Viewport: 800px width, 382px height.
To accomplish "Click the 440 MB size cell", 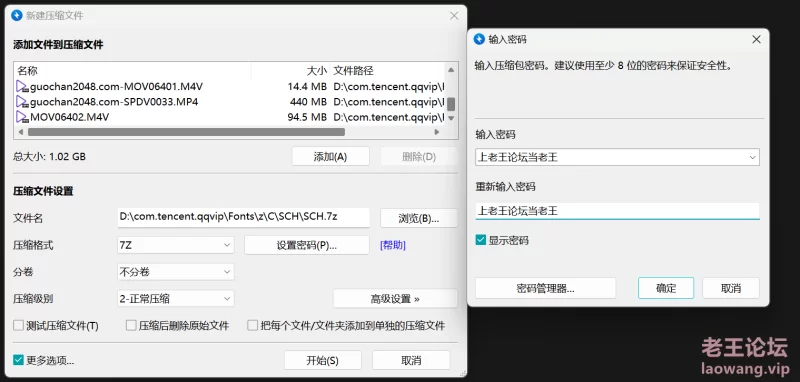I will coord(308,102).
